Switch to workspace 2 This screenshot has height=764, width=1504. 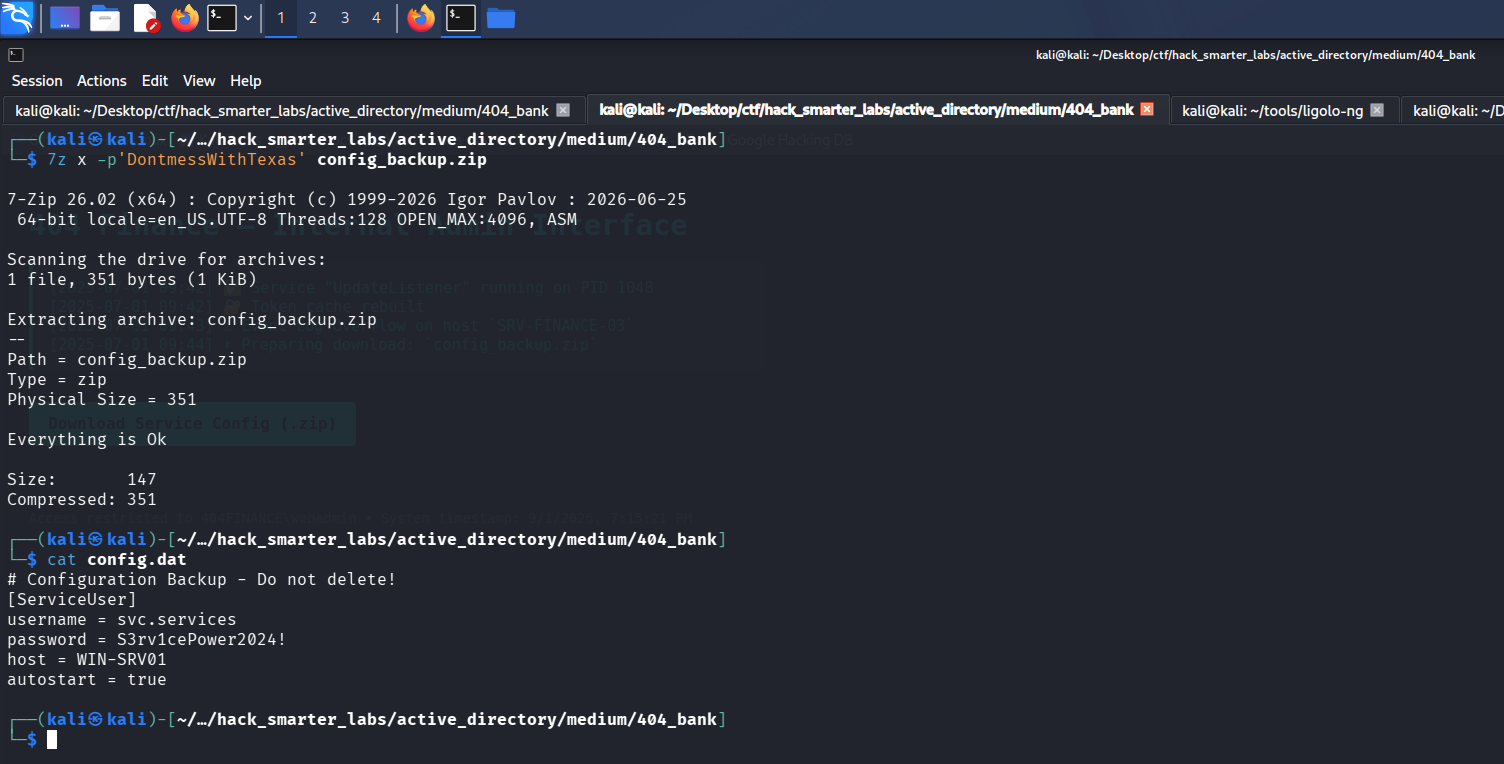click(313, 18)
